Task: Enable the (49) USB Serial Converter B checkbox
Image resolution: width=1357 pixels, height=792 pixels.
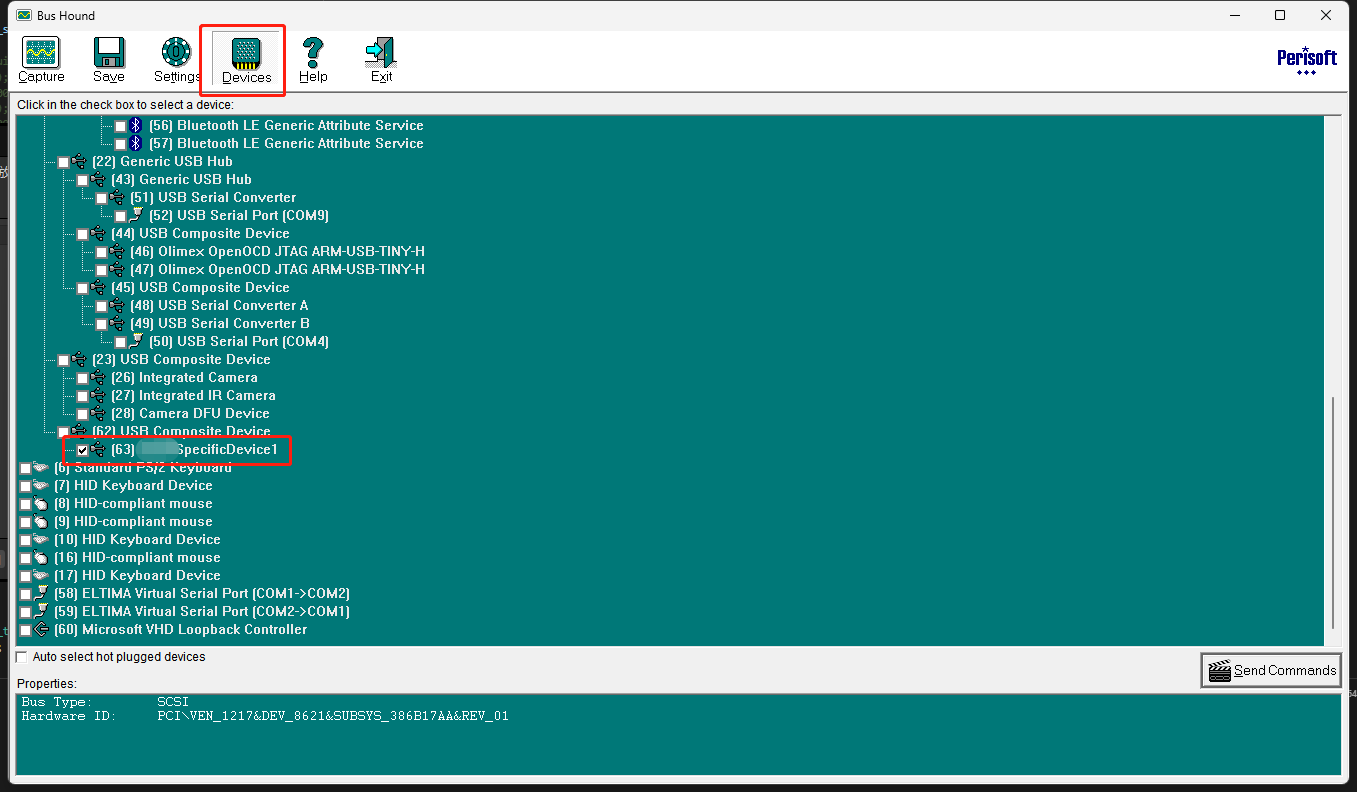Action: [x=101, y=324]
